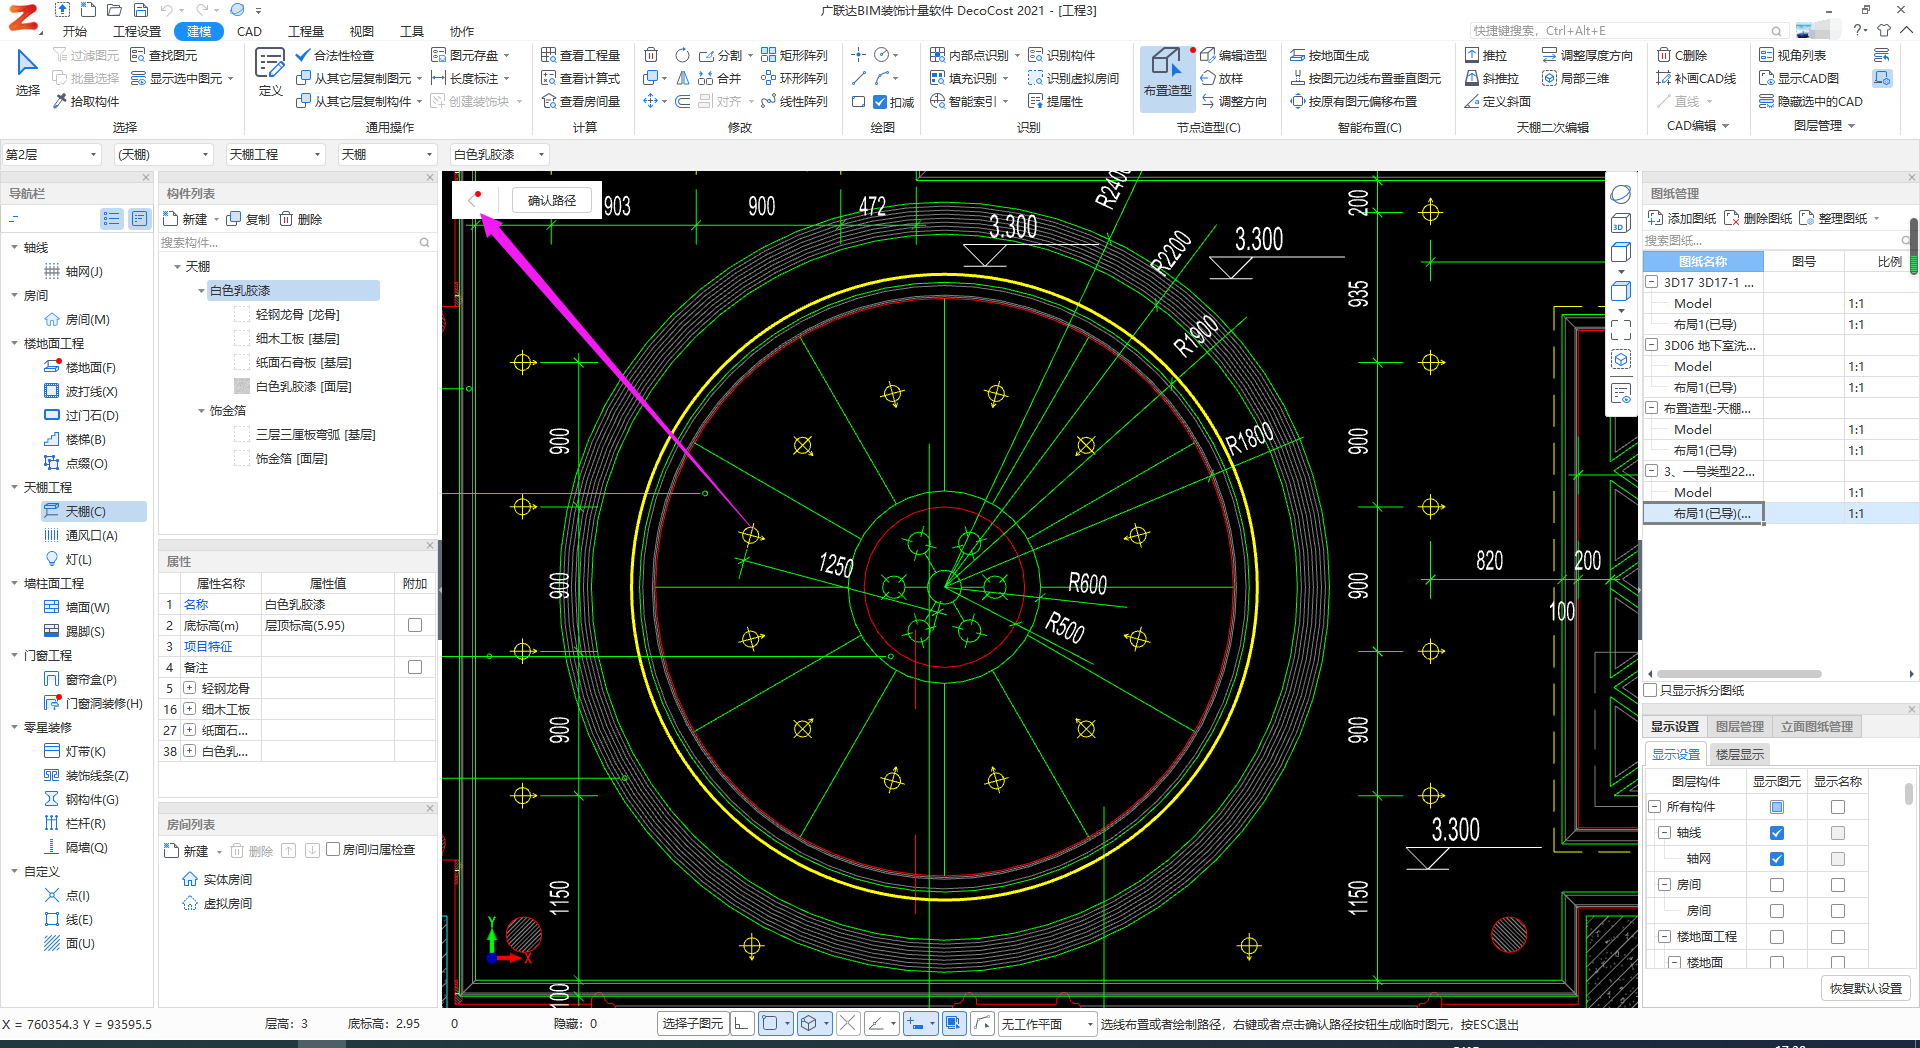Enable 只显示拆分图纸 checkbox
Viewport: 1920px width, 1048px height.
pos(1651,690)
